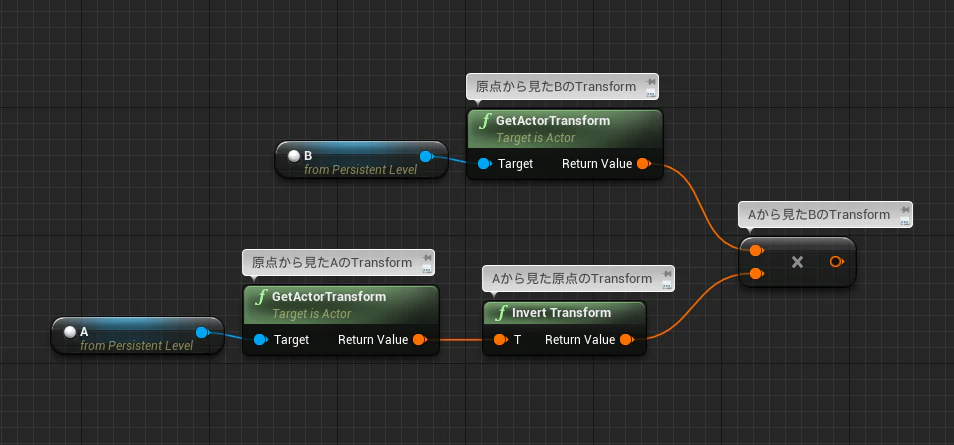This screenshot has width=954, height=445.
Task: Toggle pin on 原点から見たBのTransform comment bubble
Action: pos(650,82)
